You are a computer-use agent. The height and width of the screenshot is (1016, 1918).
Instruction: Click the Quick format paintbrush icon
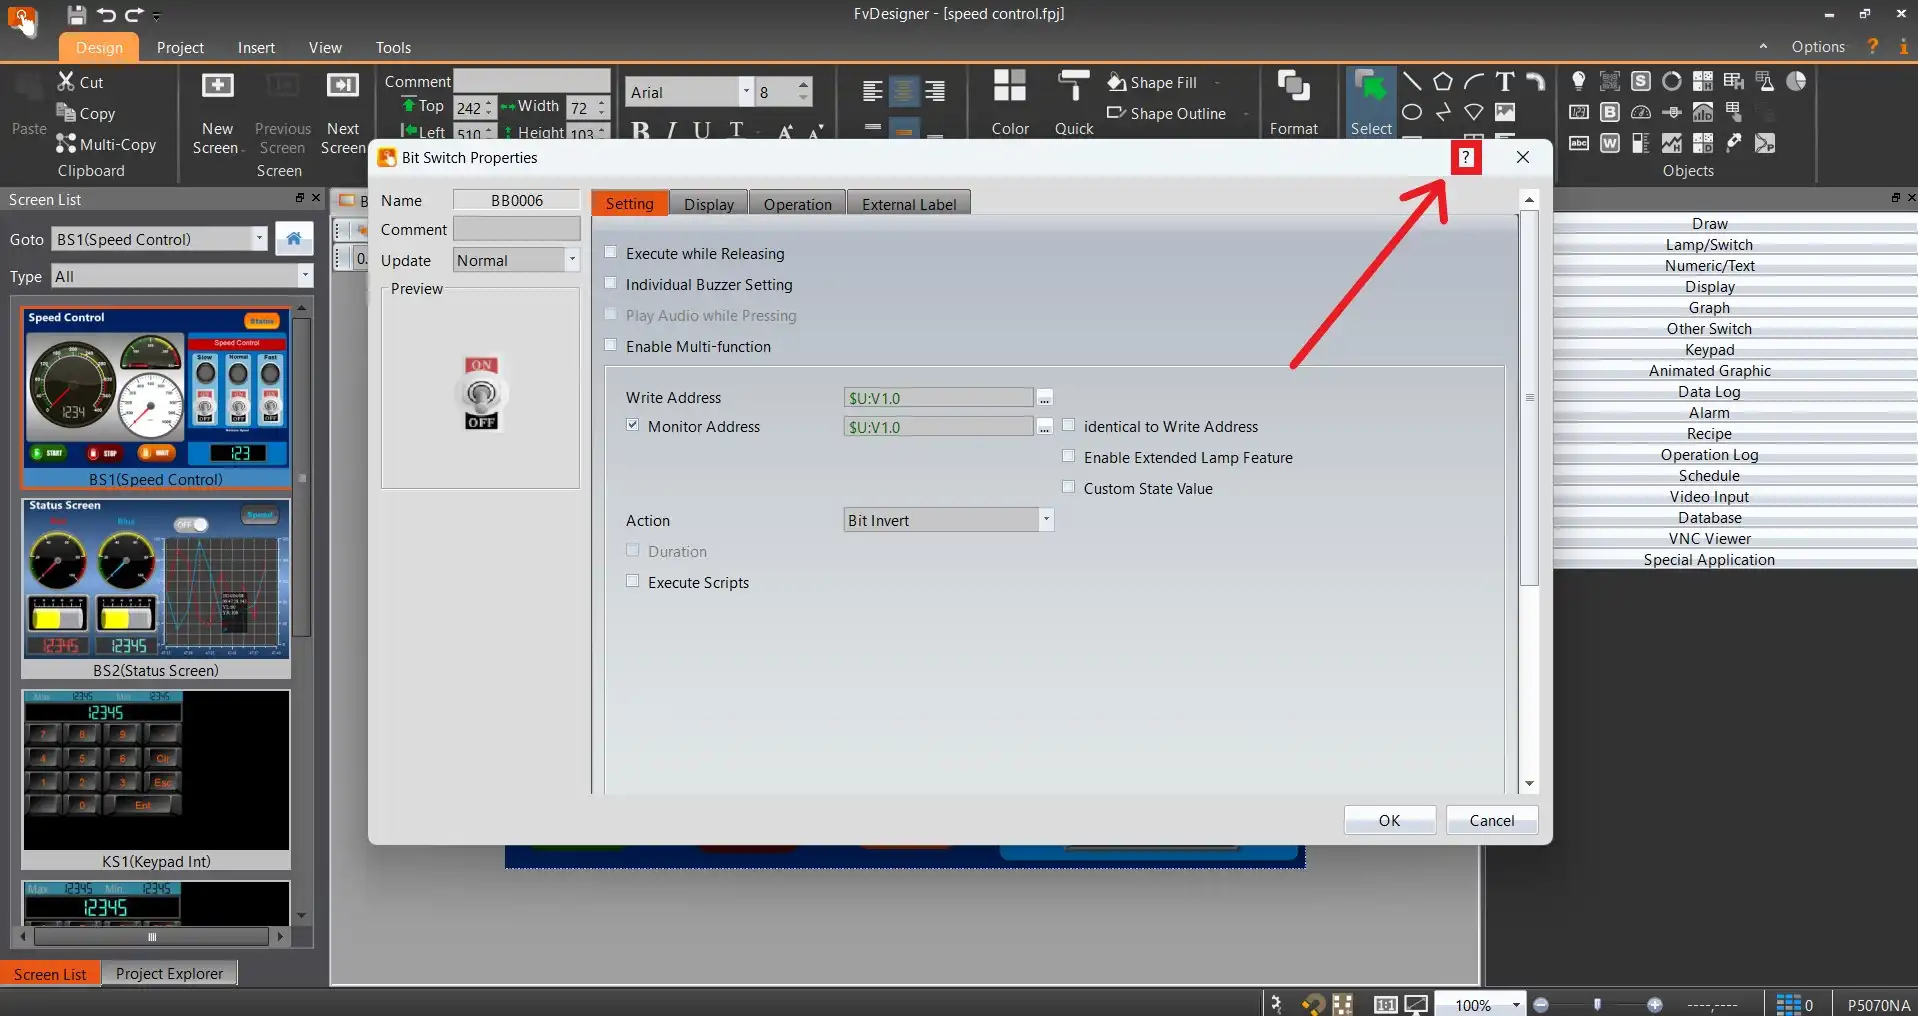[1074, 87]
